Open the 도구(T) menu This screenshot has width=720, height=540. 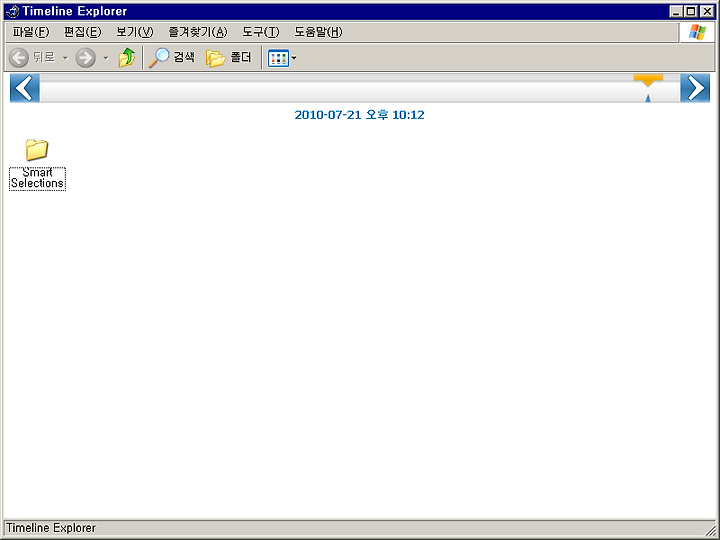261,32
